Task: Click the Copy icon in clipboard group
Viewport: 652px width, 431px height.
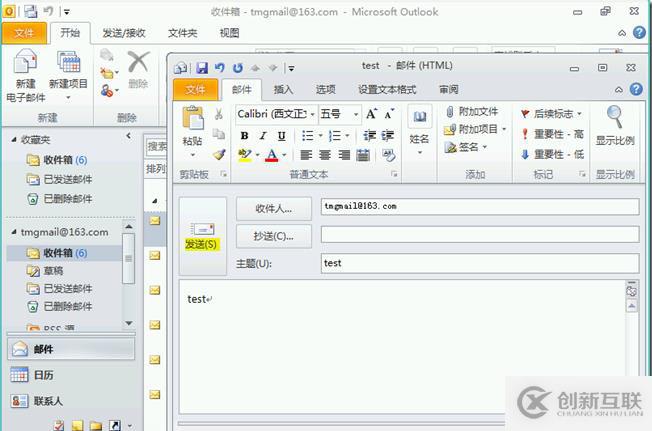Action: pyautogui.click(x=219, y=134)
